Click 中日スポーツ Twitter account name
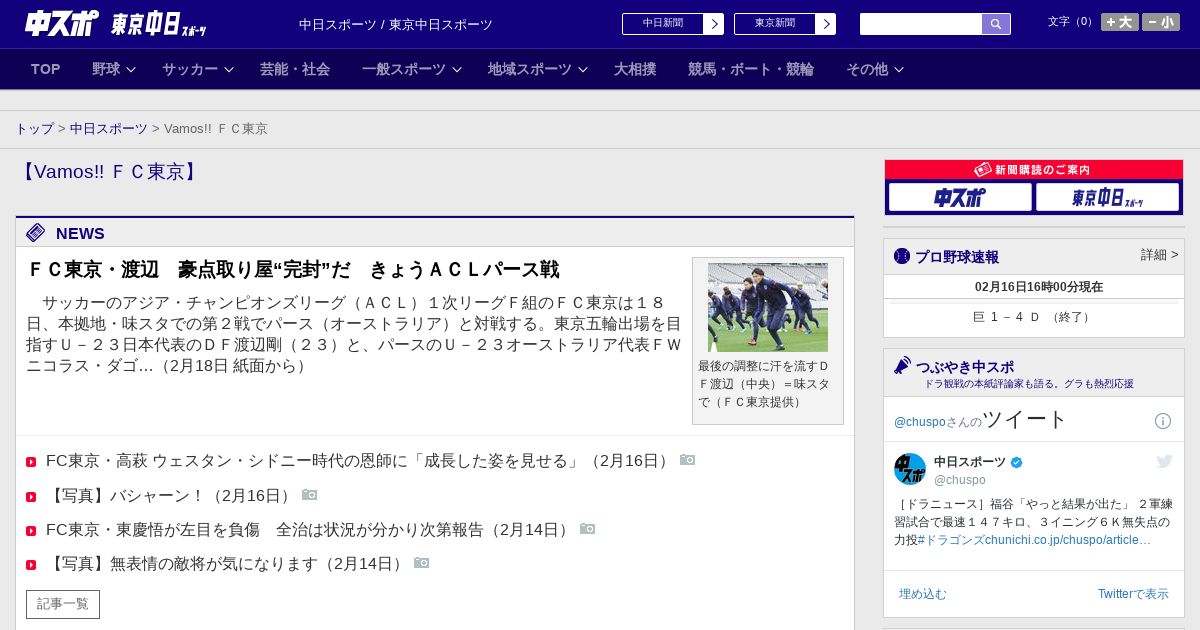The image size is (1200, 630). pos(970,462)
